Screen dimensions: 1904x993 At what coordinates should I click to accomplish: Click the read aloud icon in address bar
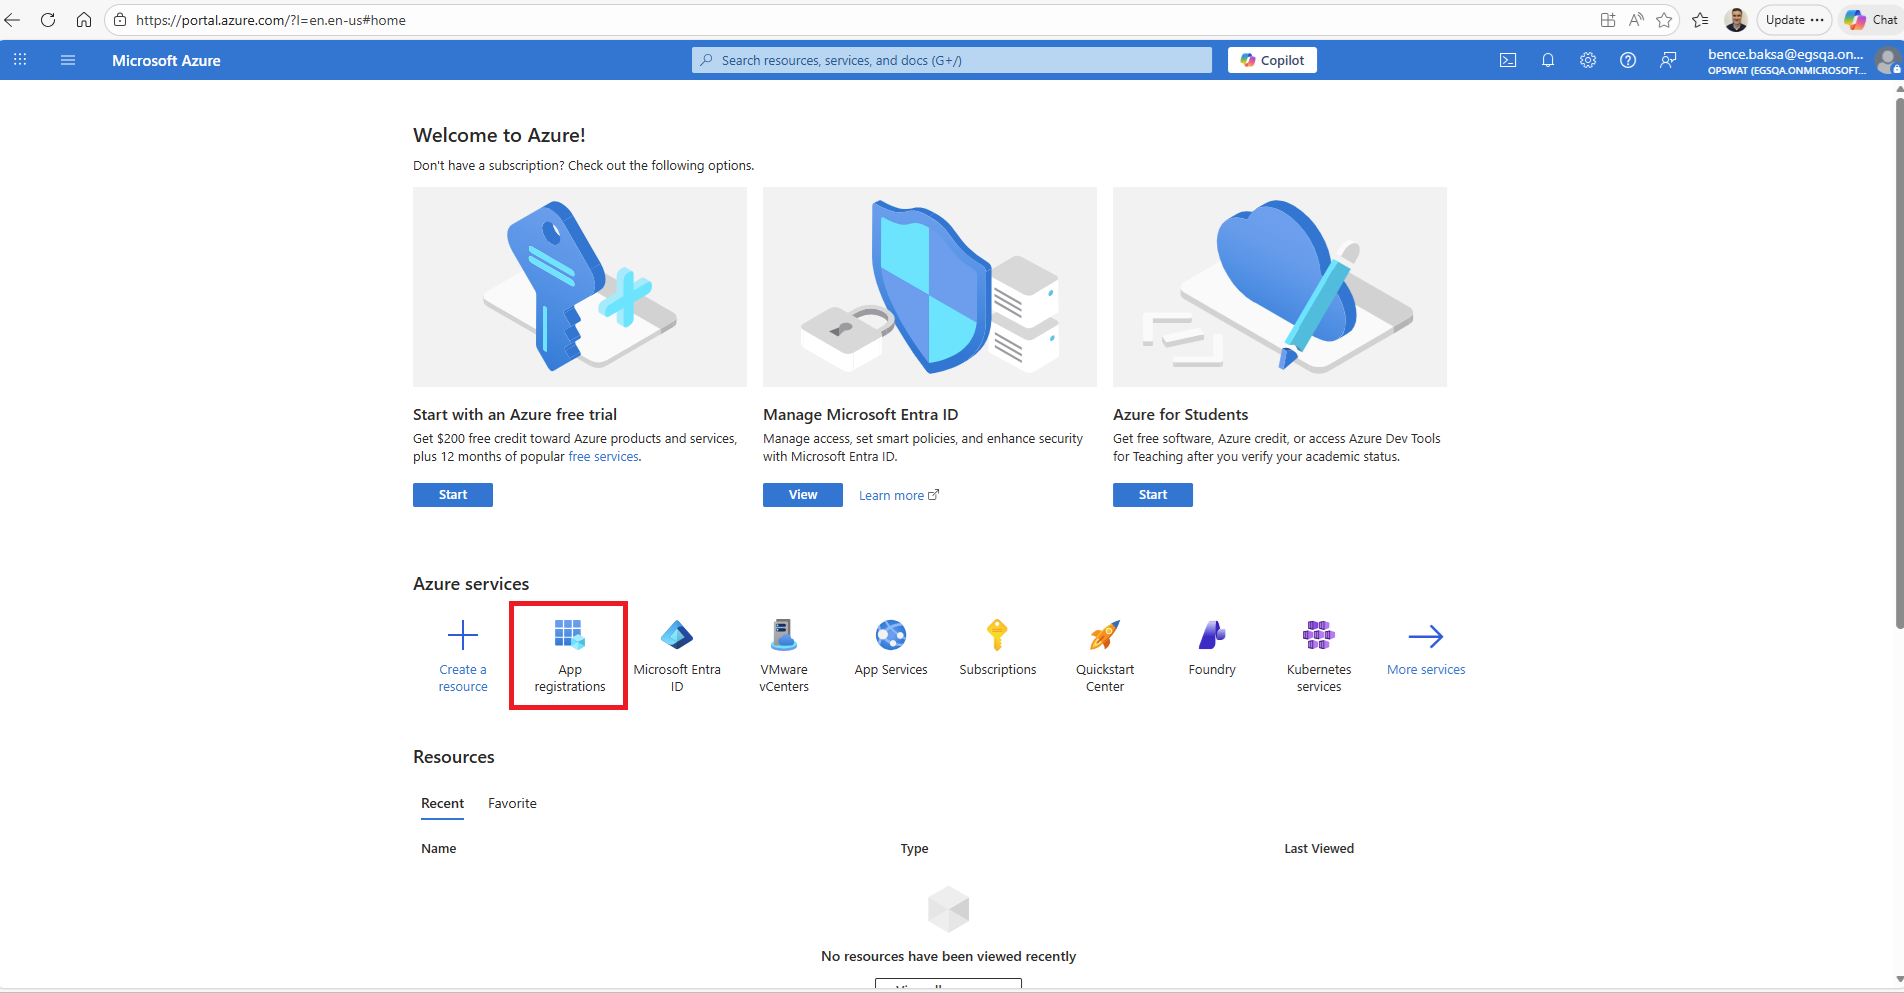(x=1636, y=20)
